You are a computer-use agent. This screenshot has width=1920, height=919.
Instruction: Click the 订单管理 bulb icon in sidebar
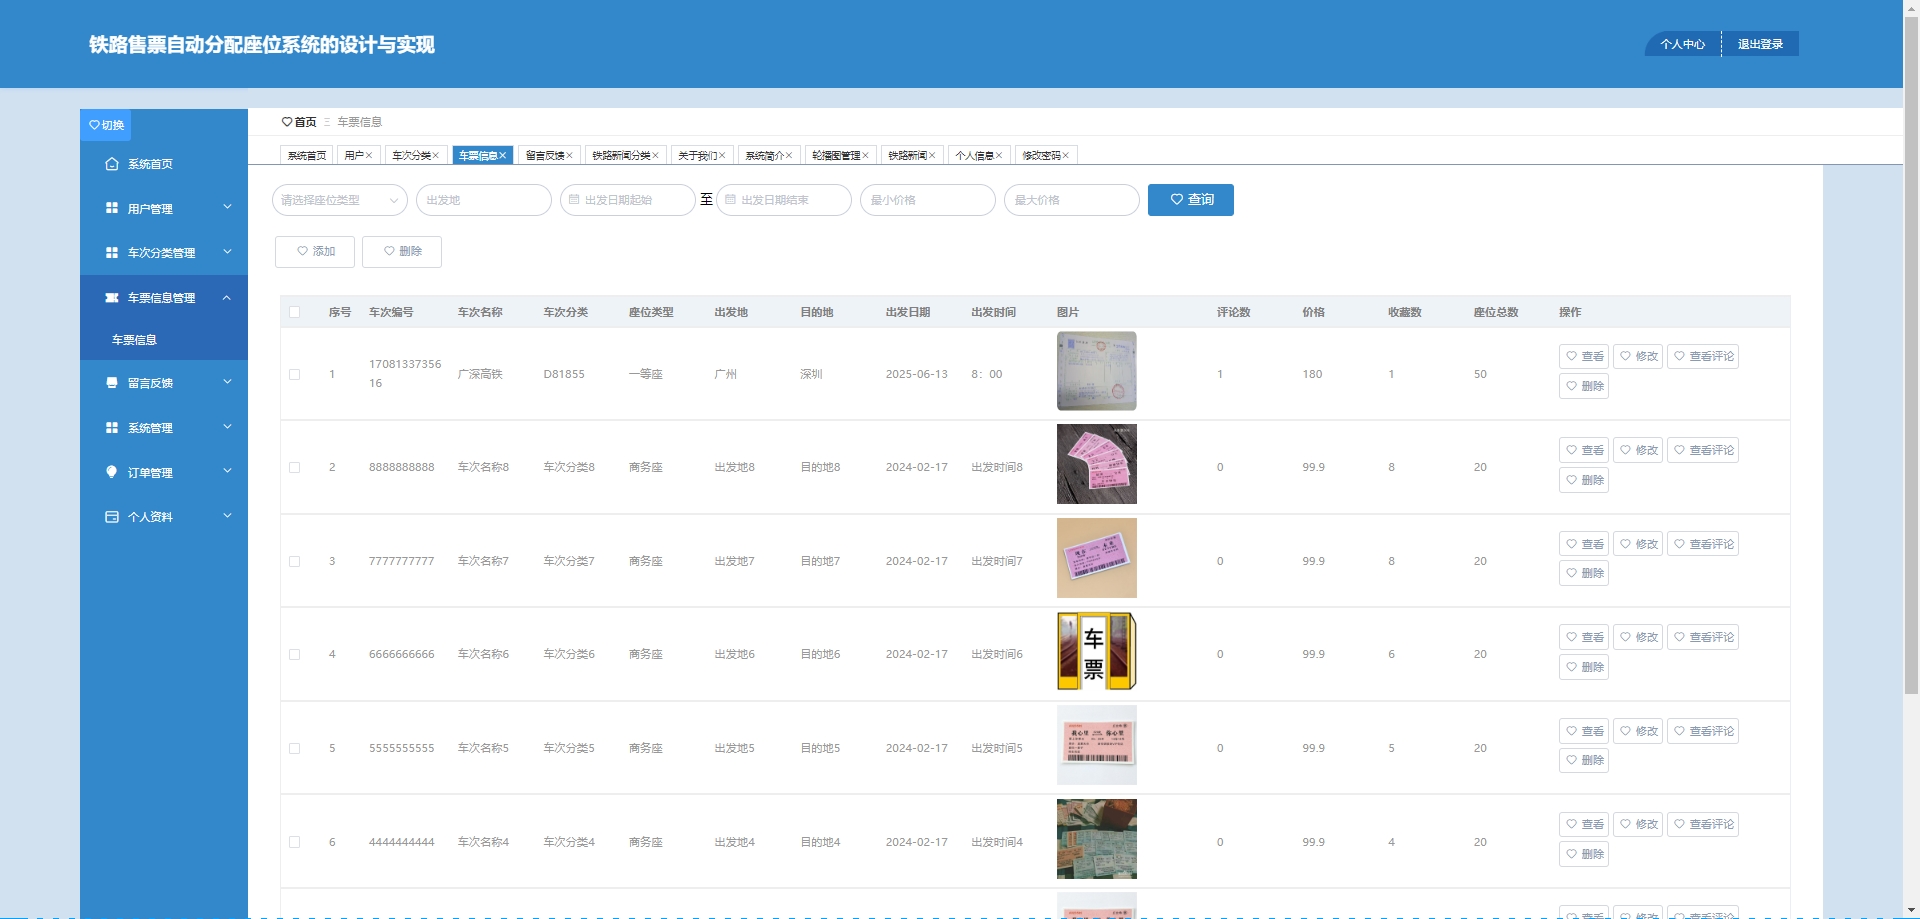point(112,472)
